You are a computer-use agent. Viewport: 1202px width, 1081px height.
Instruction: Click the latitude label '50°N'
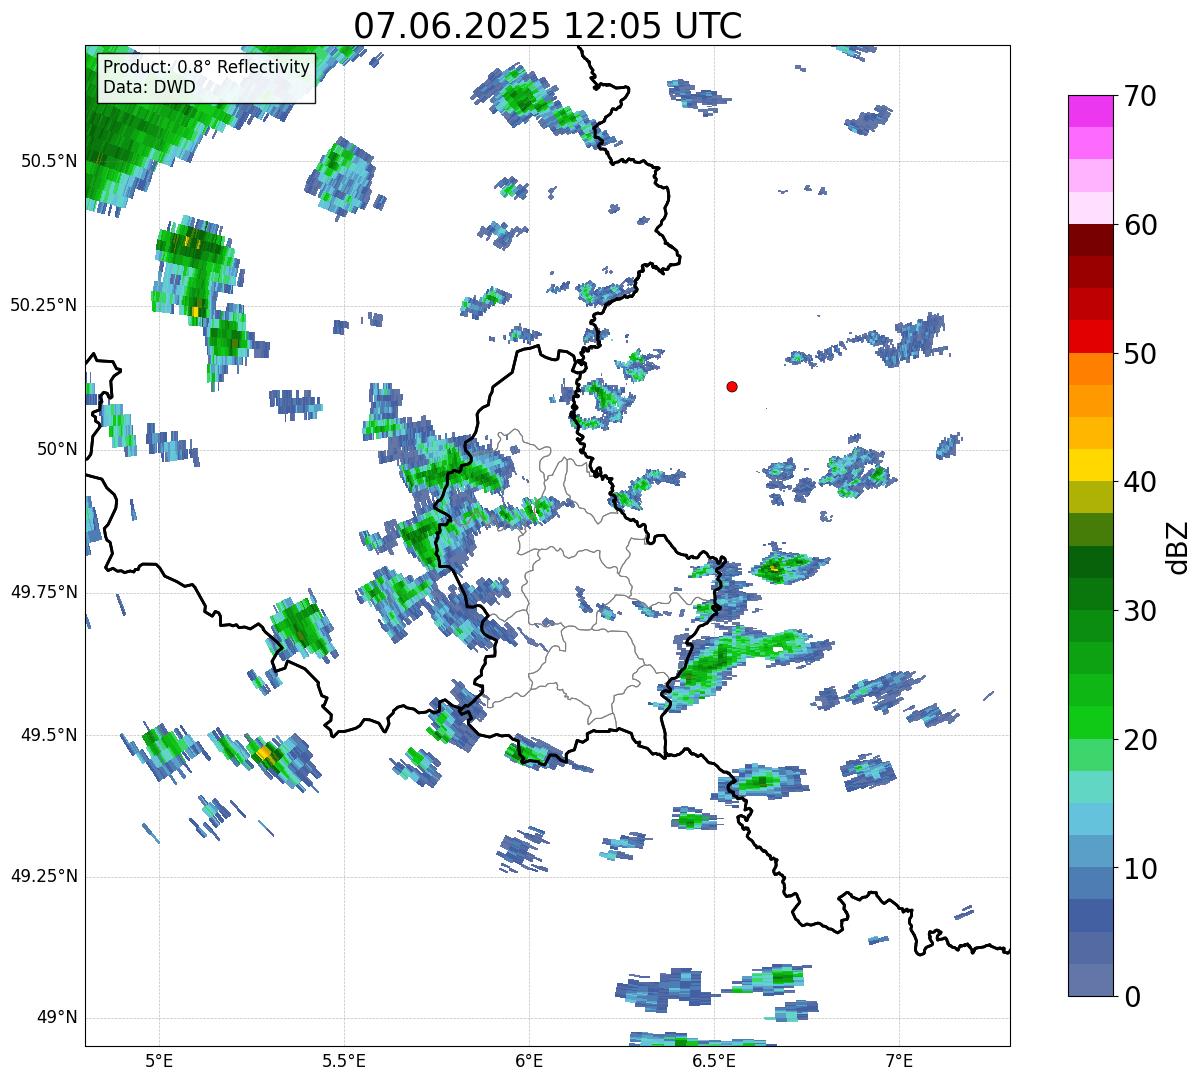click(x=57, y=449)
